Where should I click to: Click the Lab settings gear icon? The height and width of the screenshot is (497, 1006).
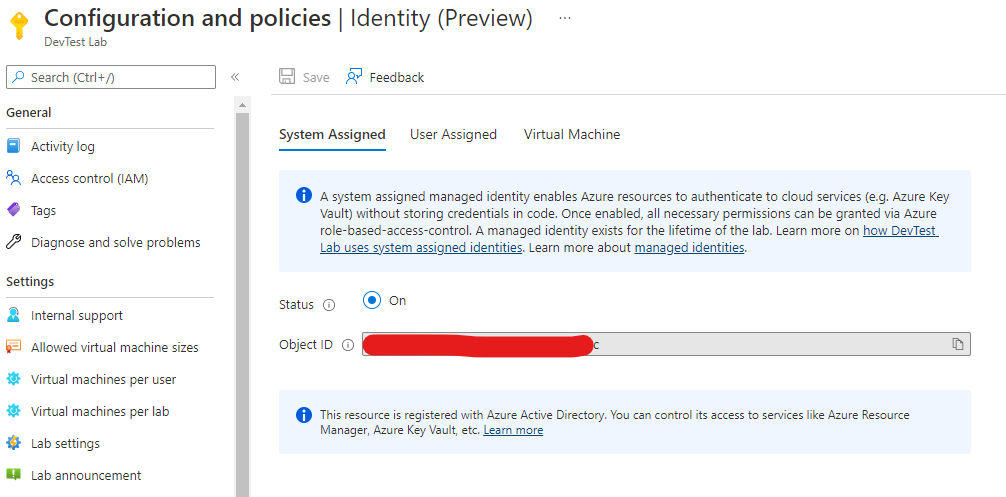pos(13,442)
